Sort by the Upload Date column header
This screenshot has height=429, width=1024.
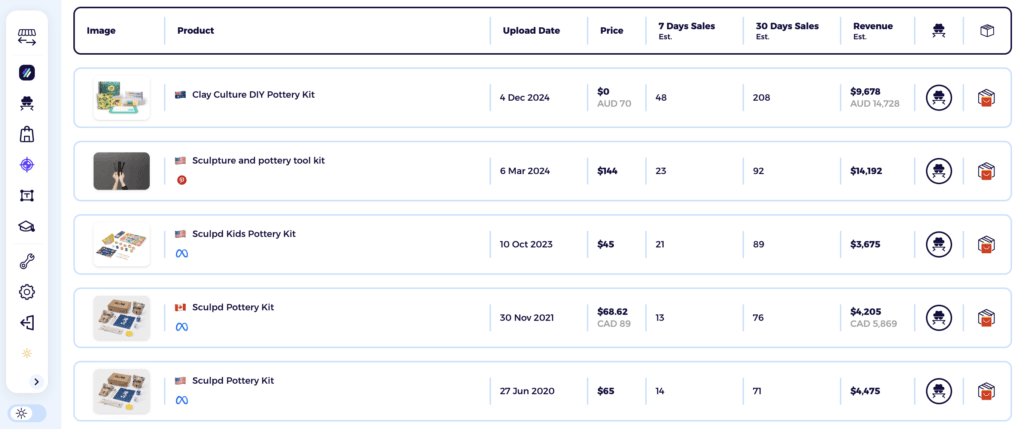(530, 31)
